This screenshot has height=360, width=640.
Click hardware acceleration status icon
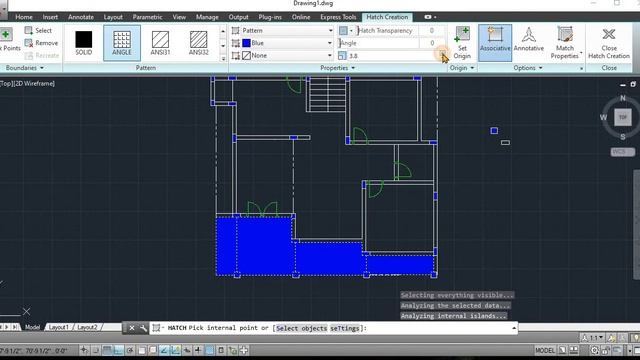pos(617,350)
